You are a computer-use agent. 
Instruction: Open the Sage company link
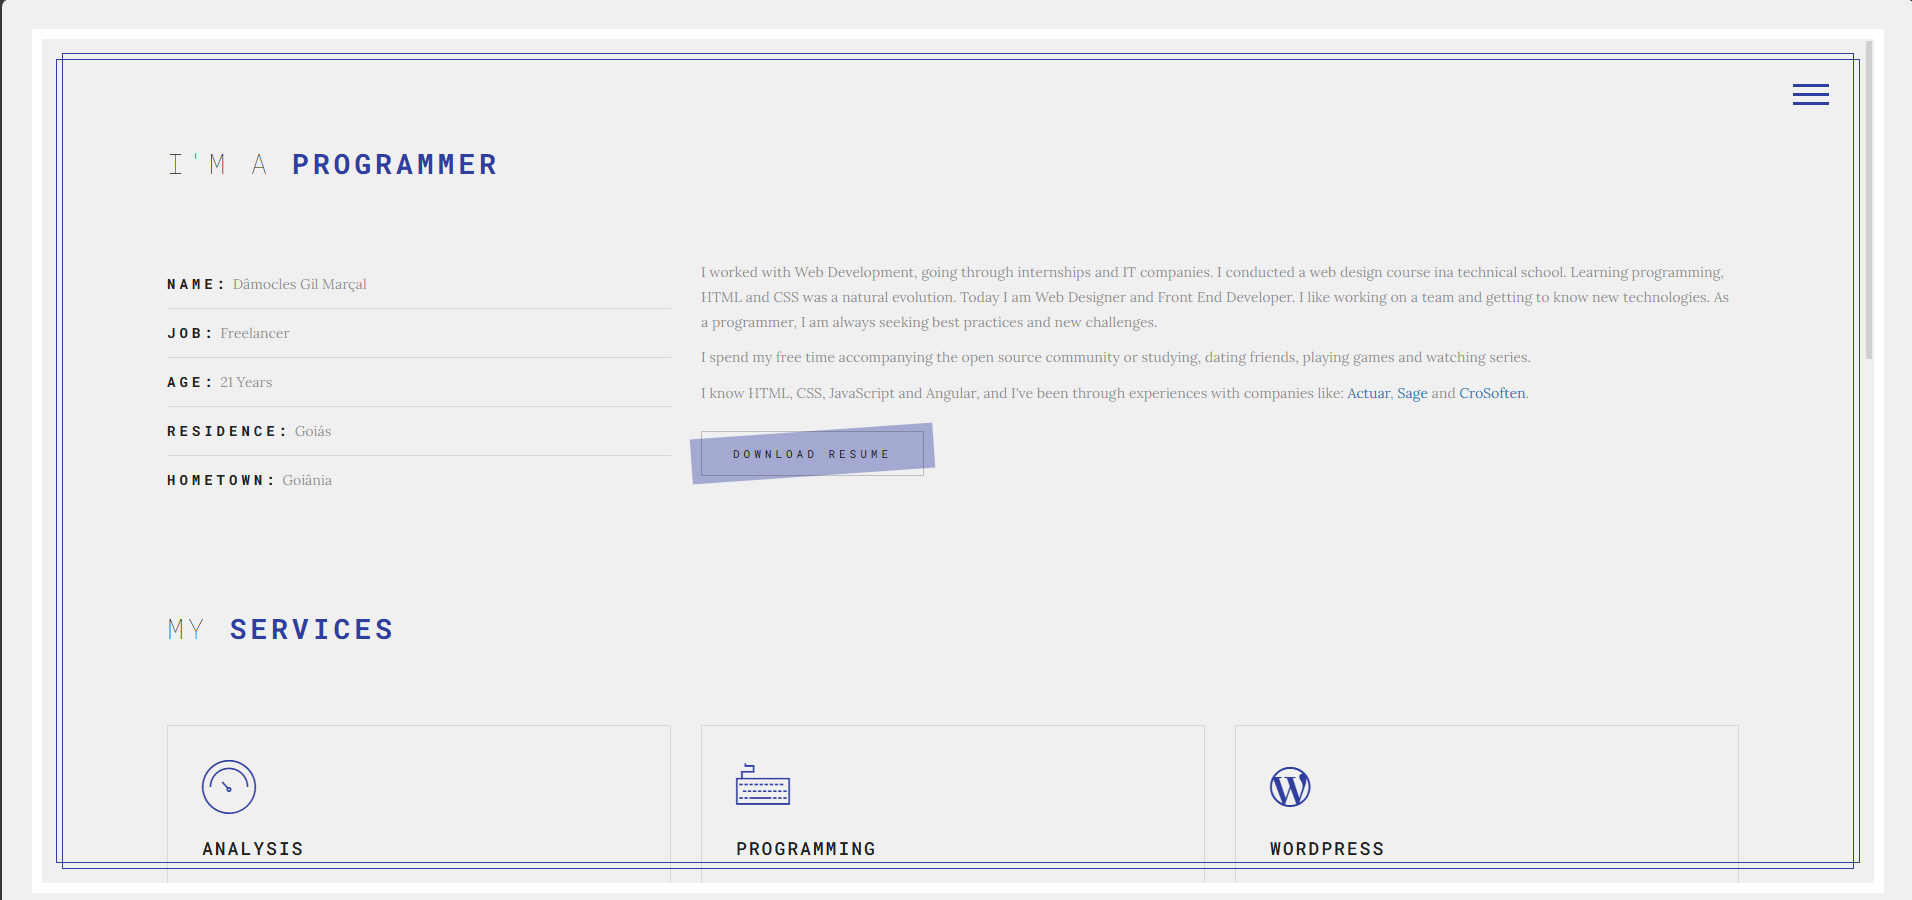(x=1412, y=393)
